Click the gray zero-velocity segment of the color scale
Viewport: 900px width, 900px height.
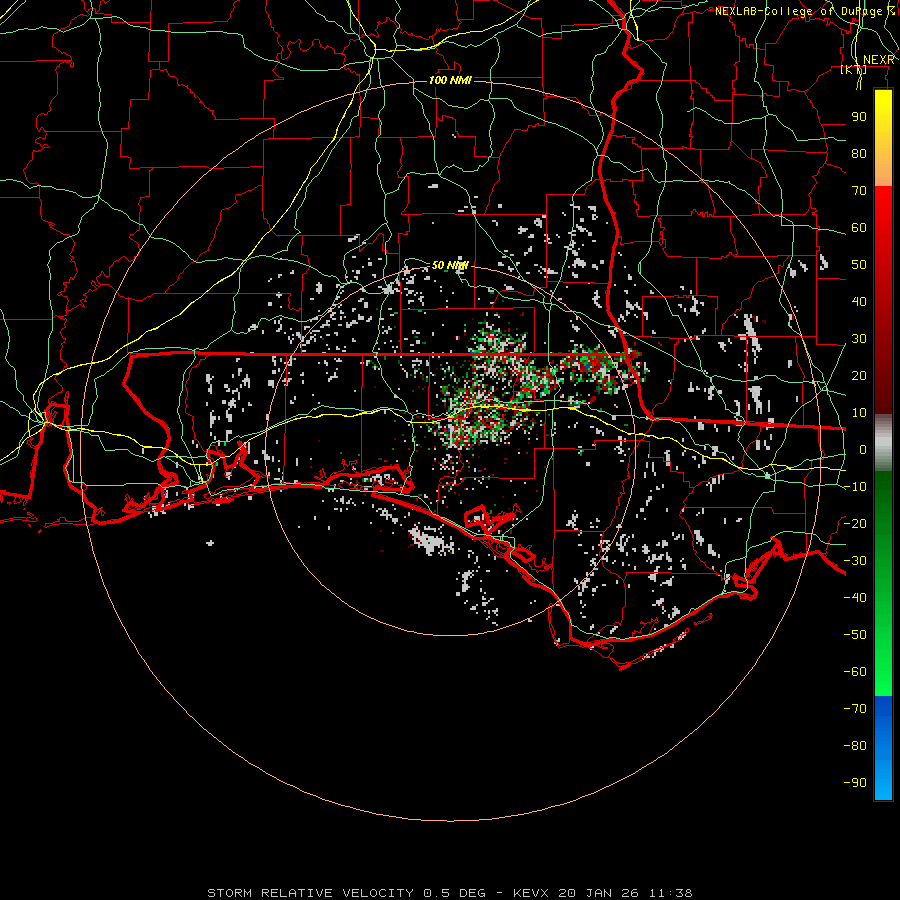coord(883,443)
